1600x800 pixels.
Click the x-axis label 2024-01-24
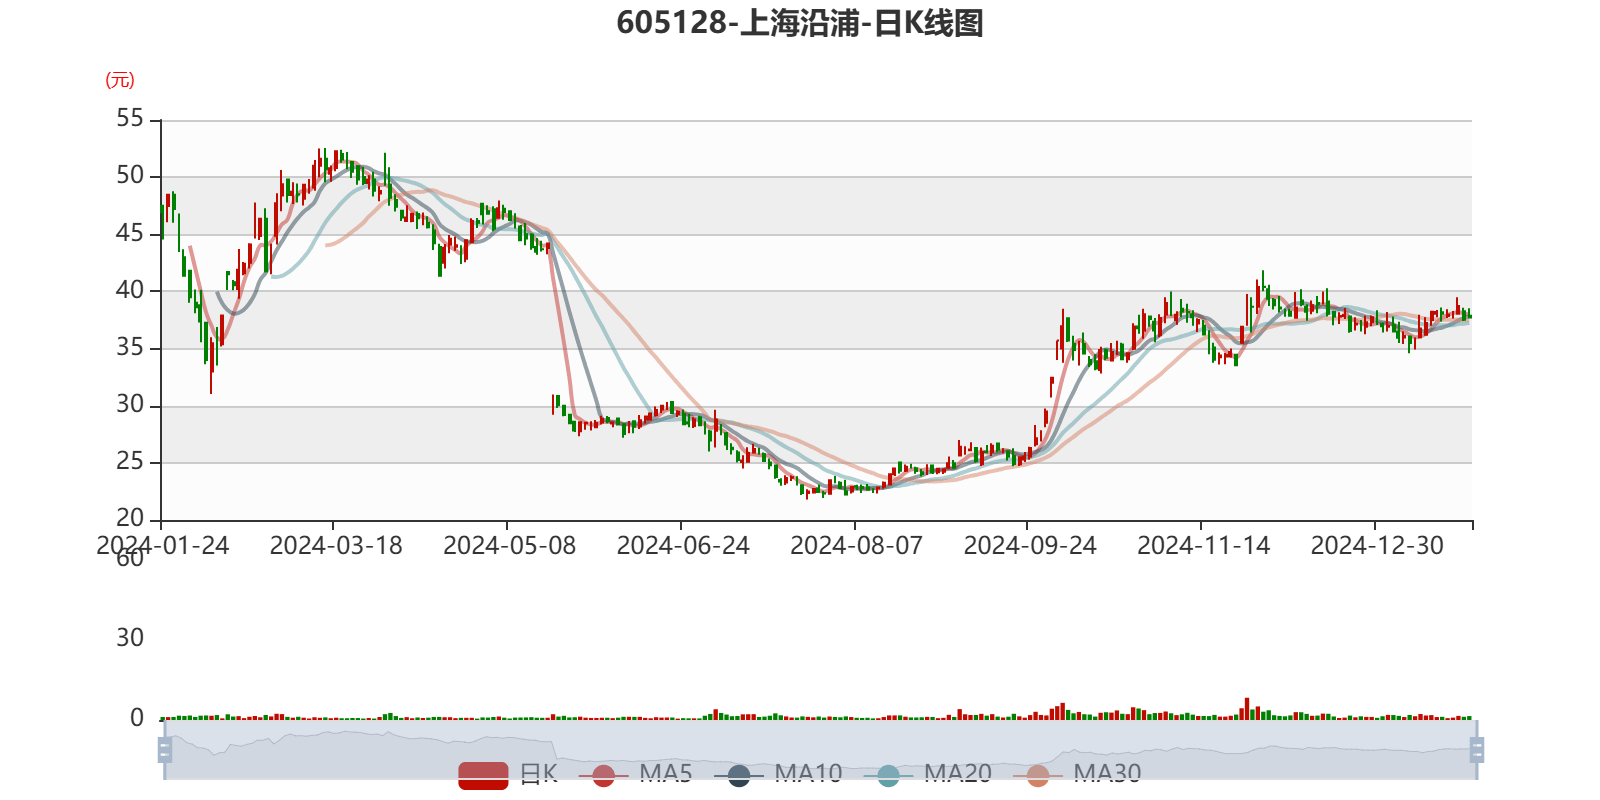click(163, 546)
